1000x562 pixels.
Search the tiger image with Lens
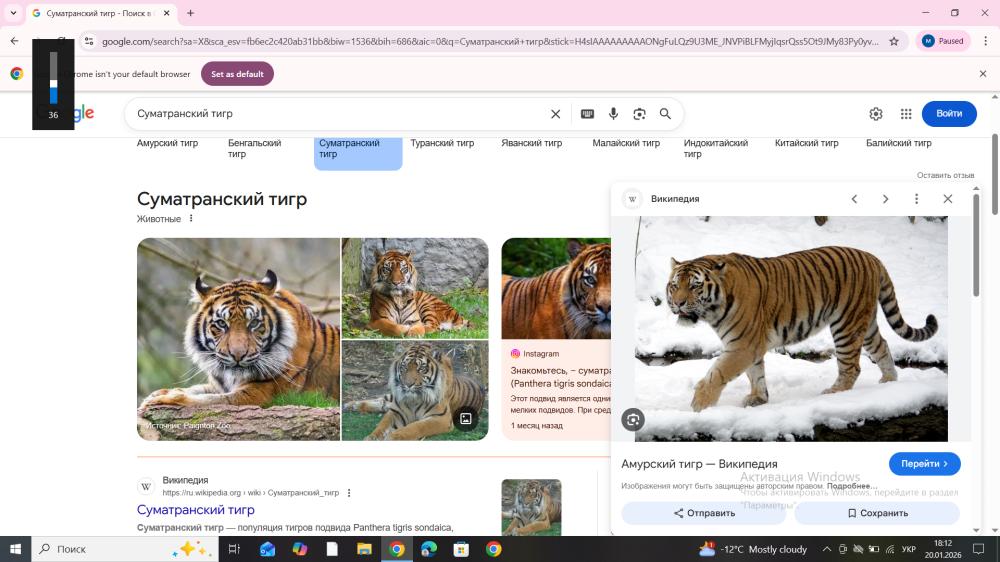632,420
